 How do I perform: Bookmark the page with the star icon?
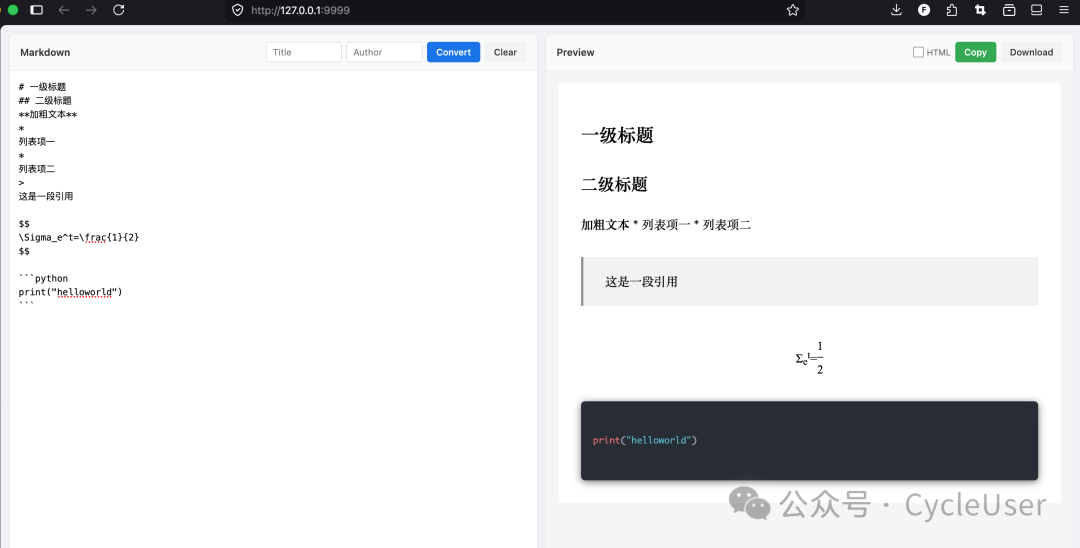[793, 10]
